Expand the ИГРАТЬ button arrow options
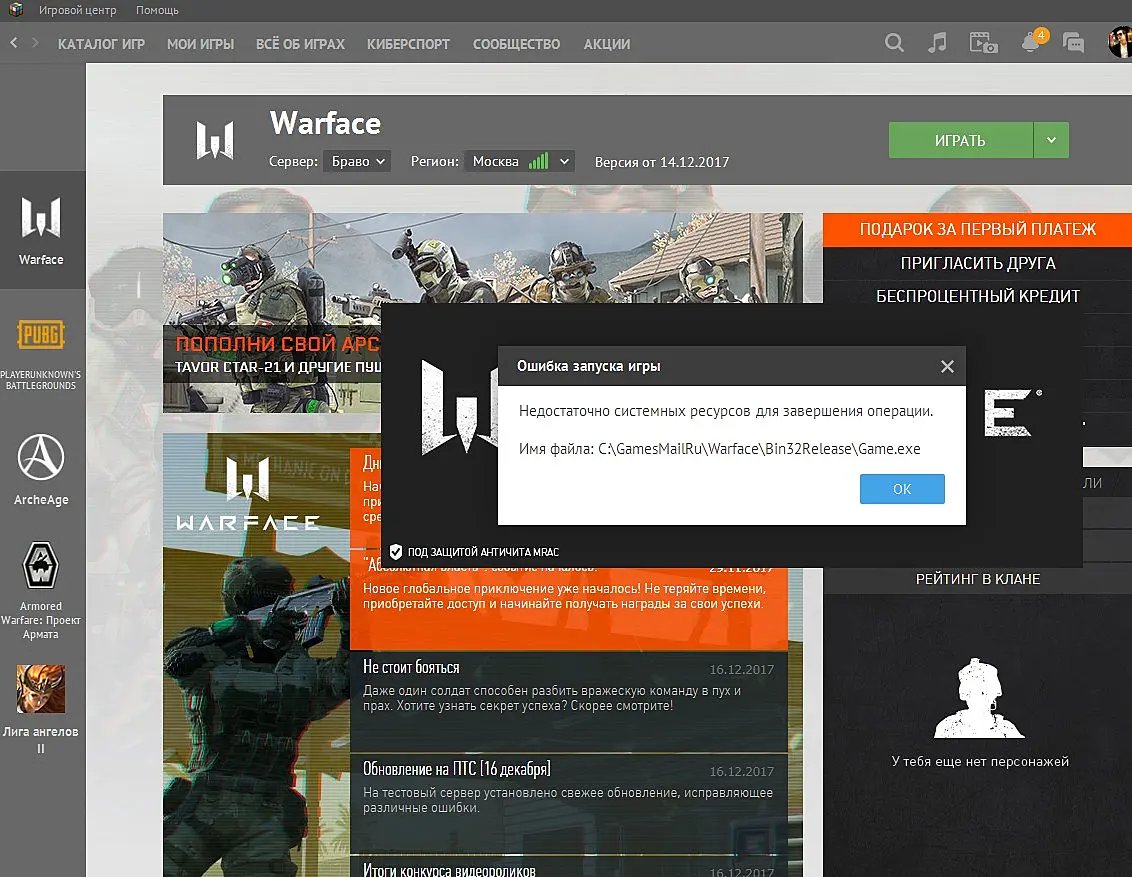The width and height of the screenshot is (1132, 877). pyautogui.click(x=1051, y=140)
